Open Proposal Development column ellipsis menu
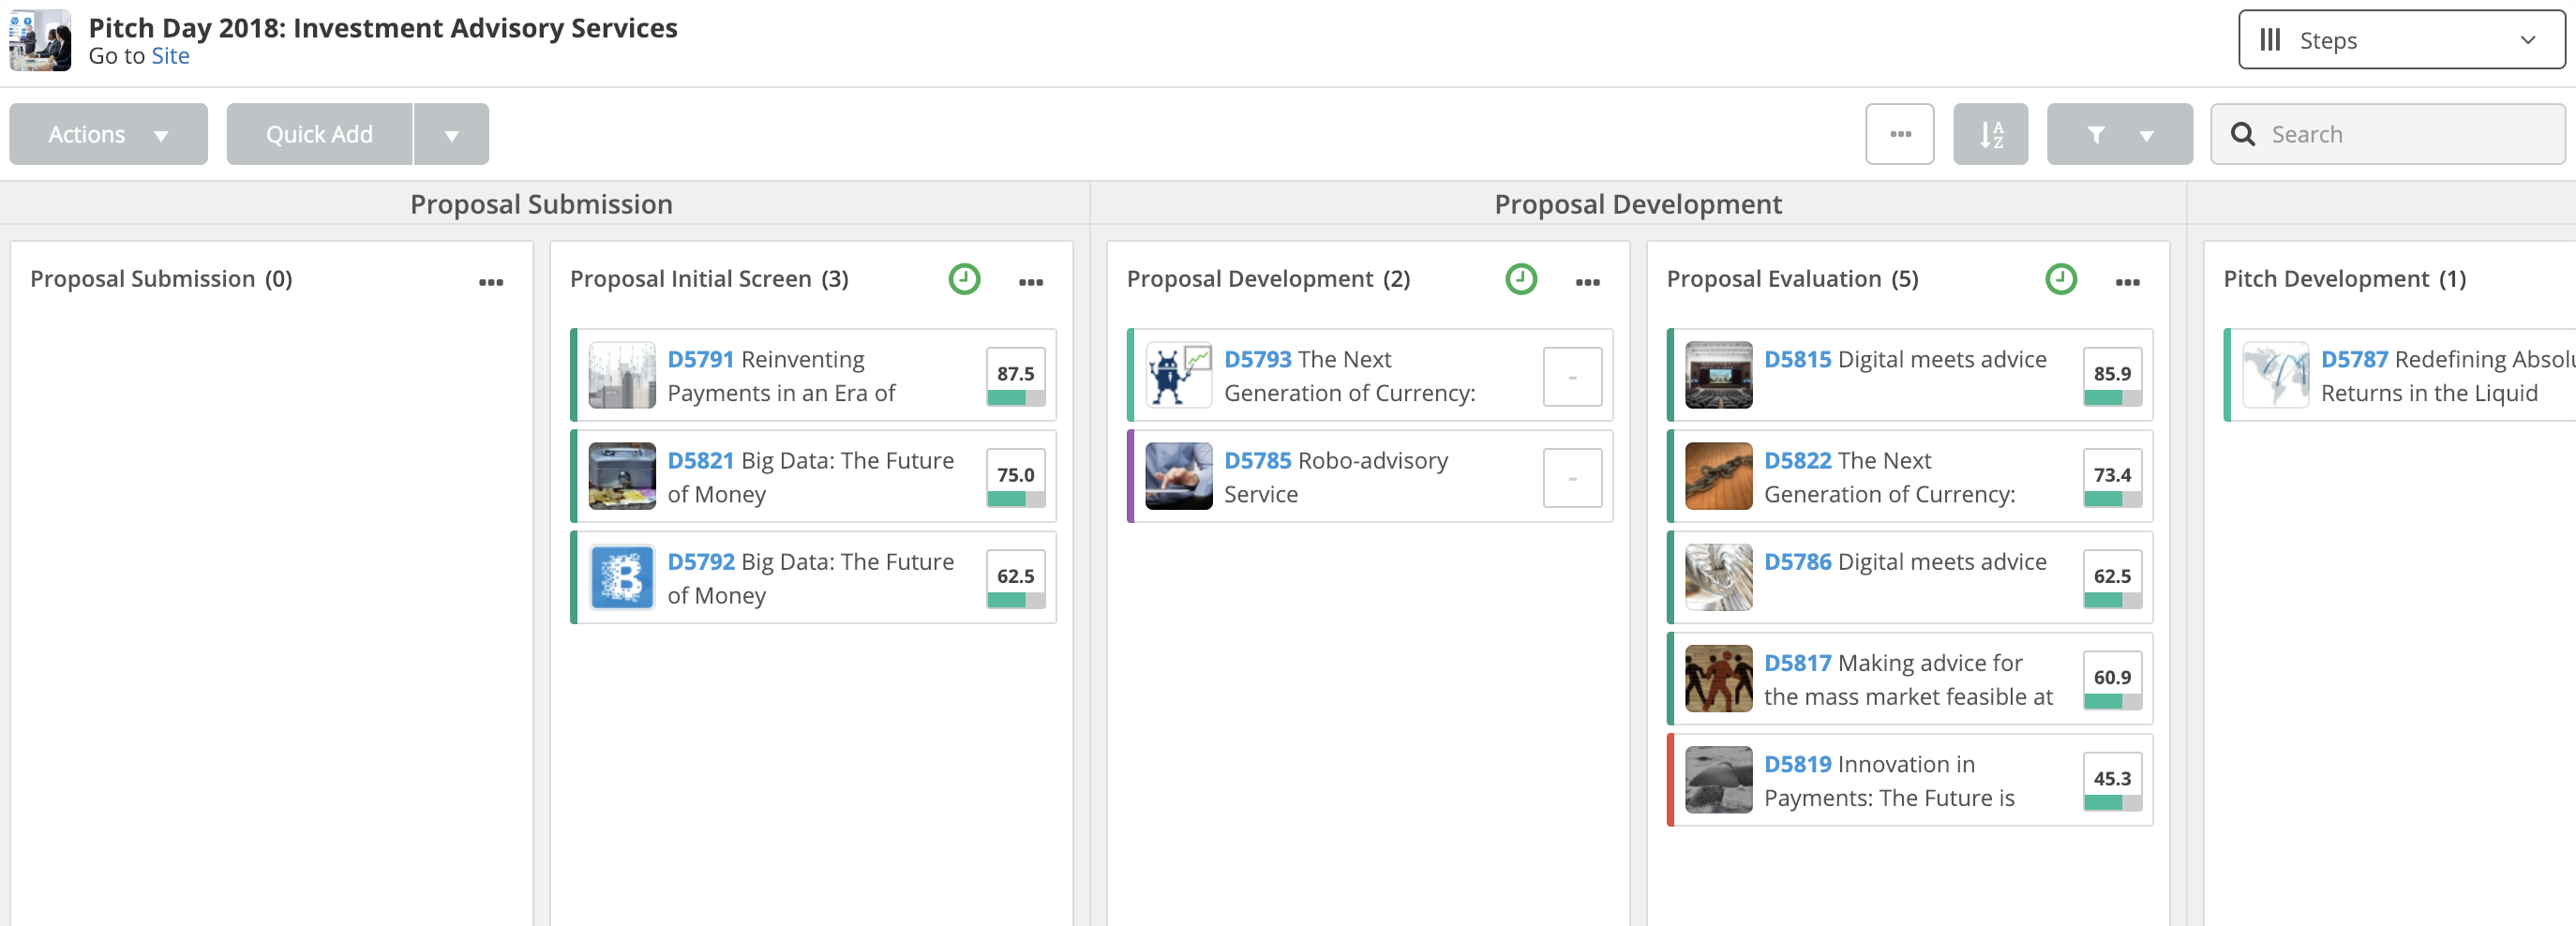Viewport: 2576px width, 926px height. click(1587, 282)
